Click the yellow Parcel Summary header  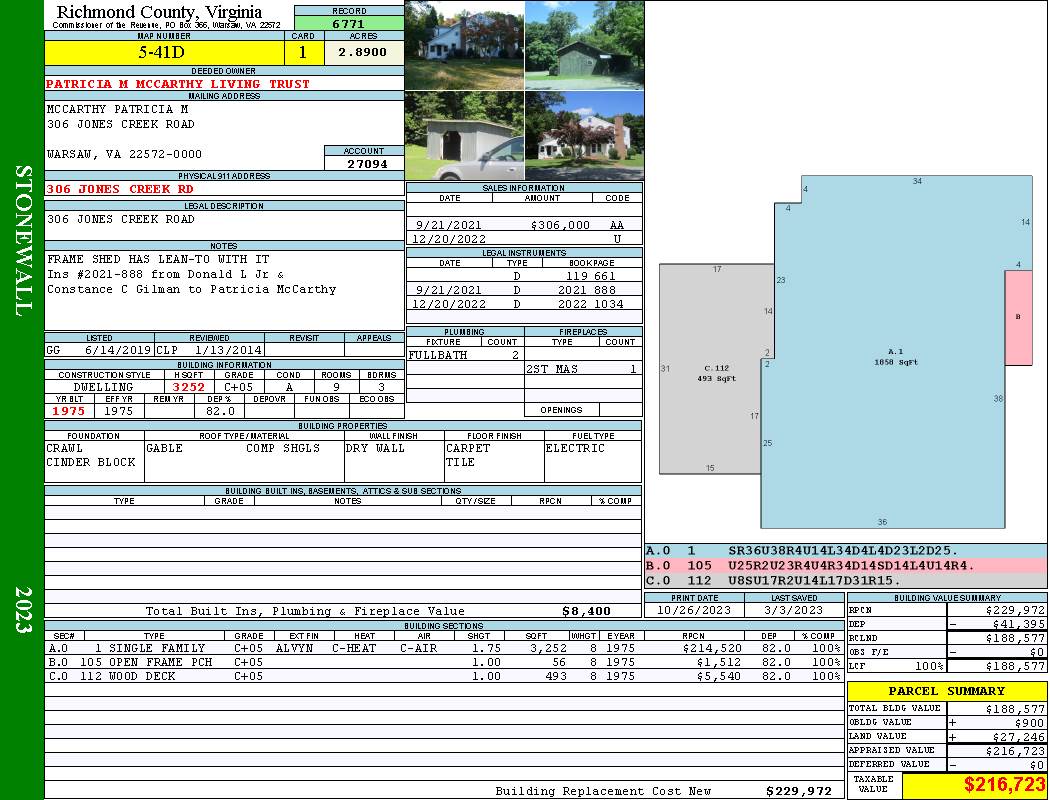coord(947,691)
